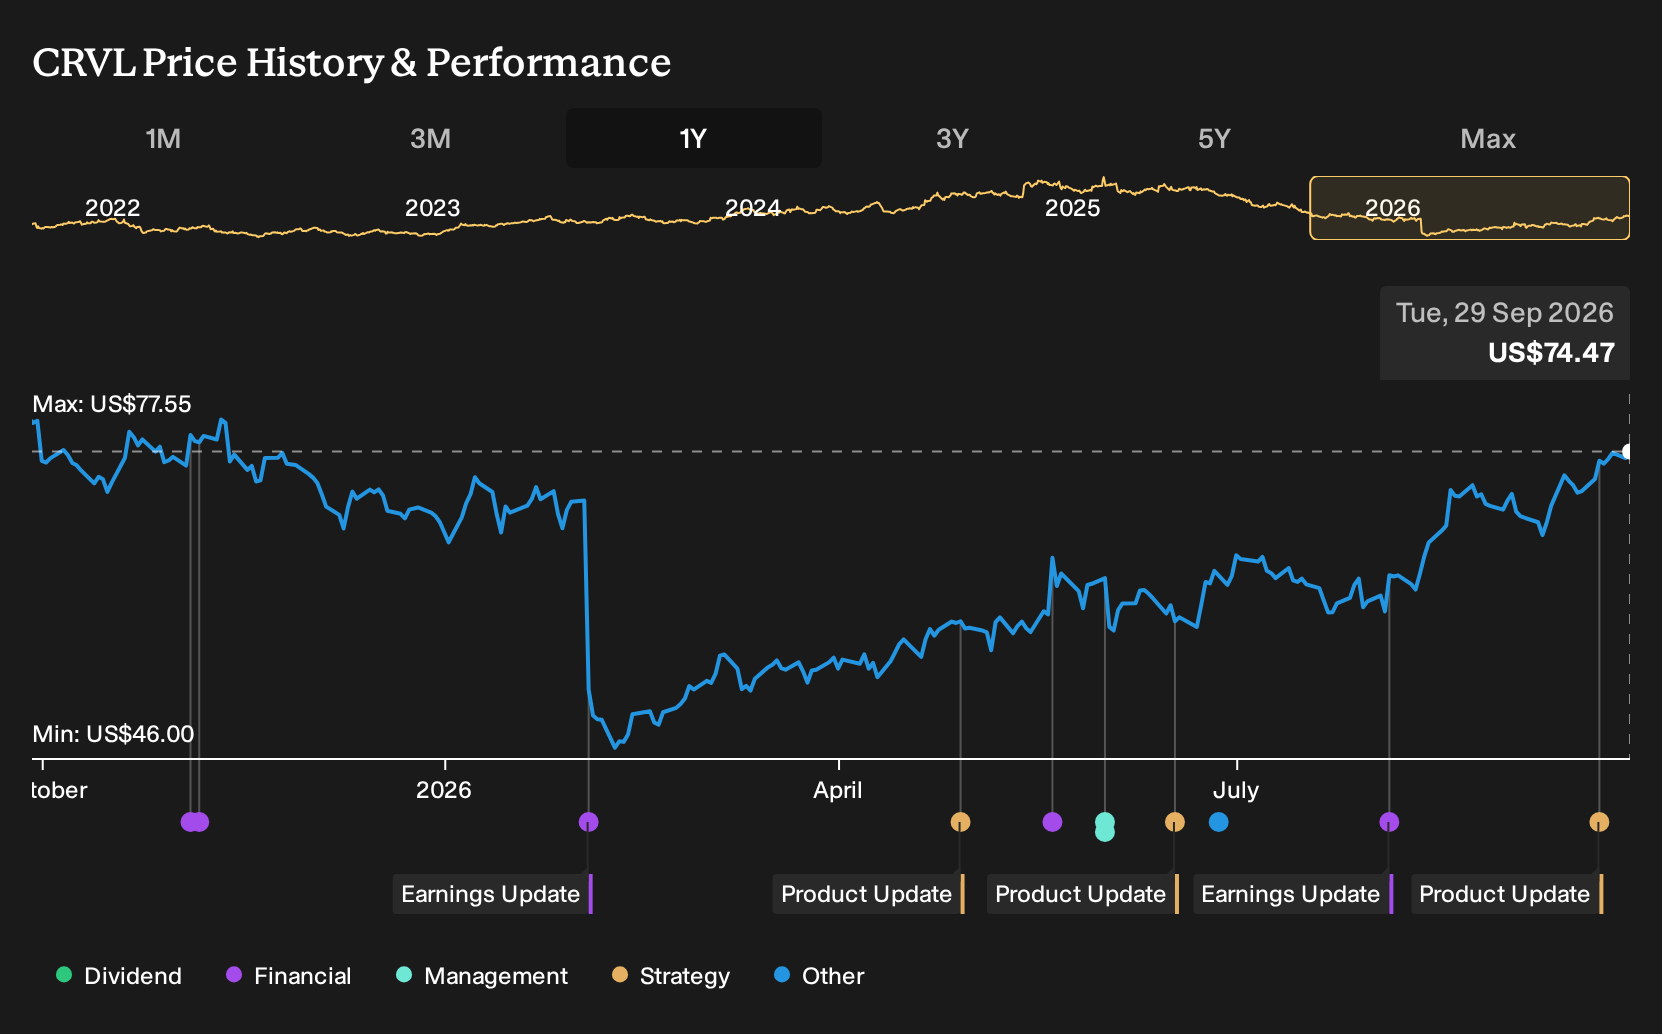The image size is (1662, 1034).
Task: Click the Min: US$46.00 label
Action: (113, 734)
